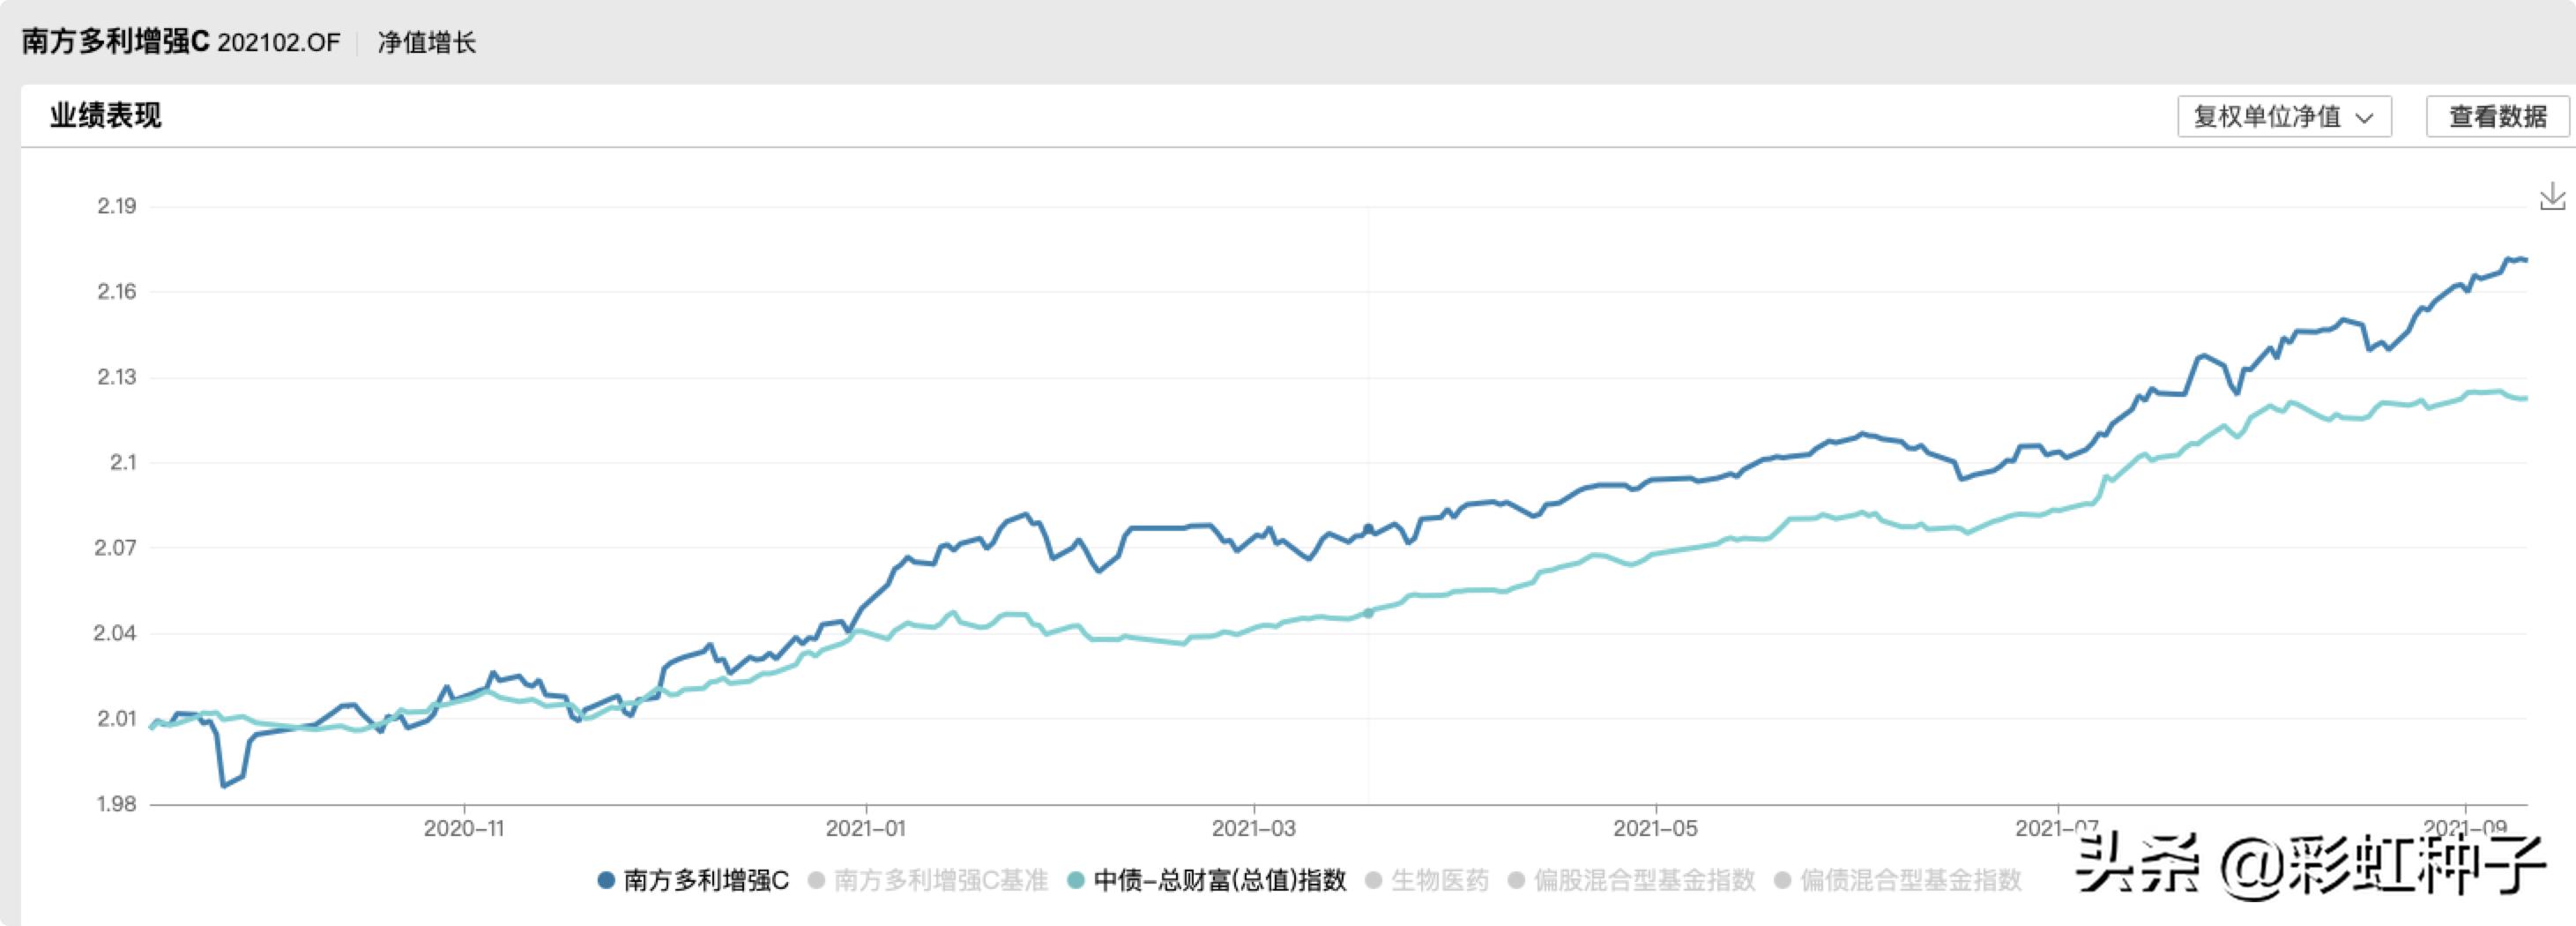This screenshot has width=2576, height=926.
Task: Click the blue dot beside 南方多利增强C
Action: tap(605, 880)
